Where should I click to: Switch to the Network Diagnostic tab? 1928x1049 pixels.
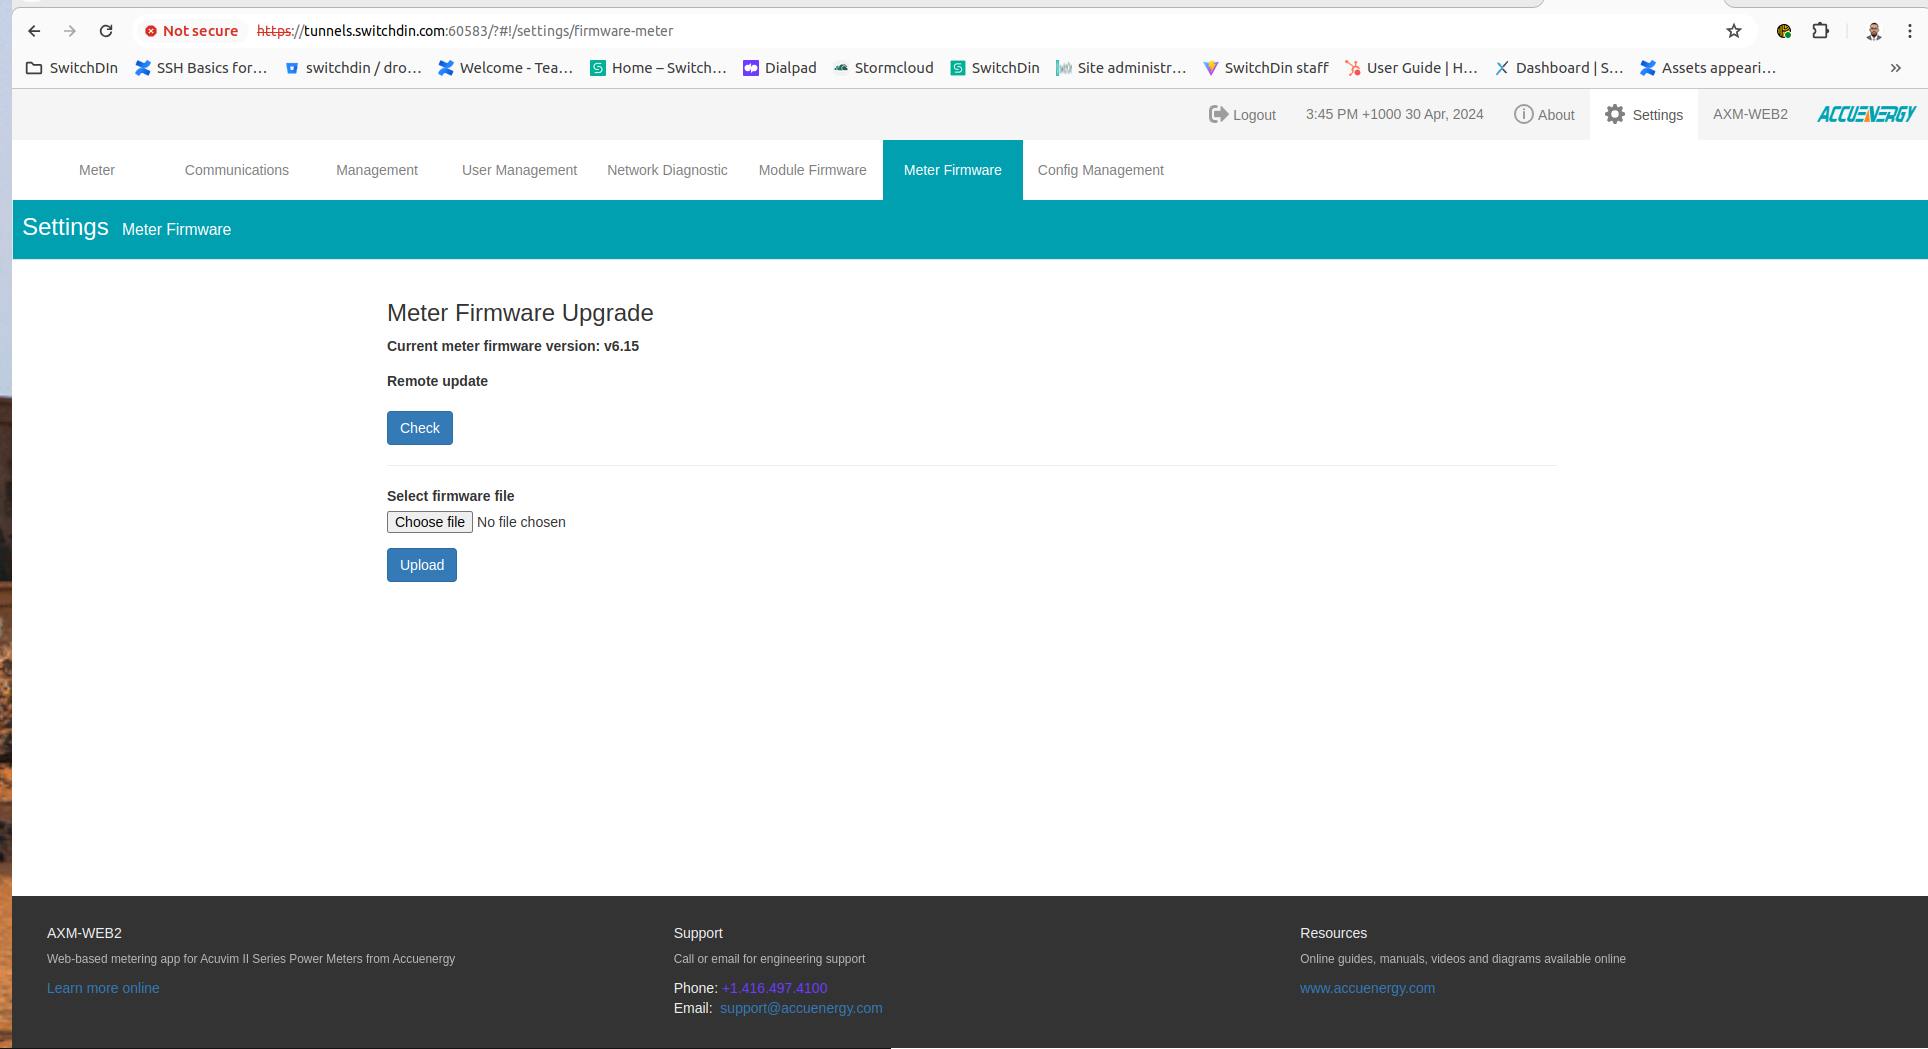tap(667, 170)
